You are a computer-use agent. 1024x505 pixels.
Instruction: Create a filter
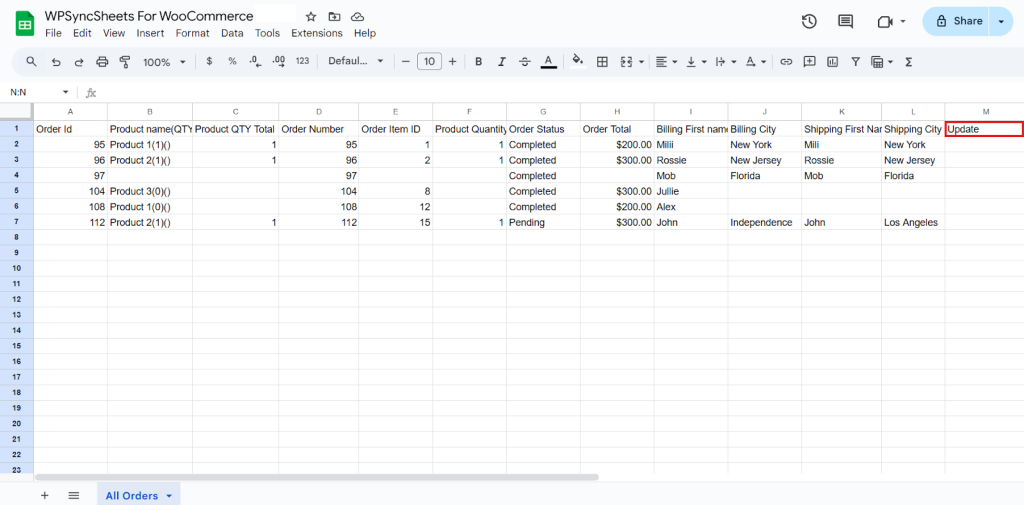click(x=855, y=61)
